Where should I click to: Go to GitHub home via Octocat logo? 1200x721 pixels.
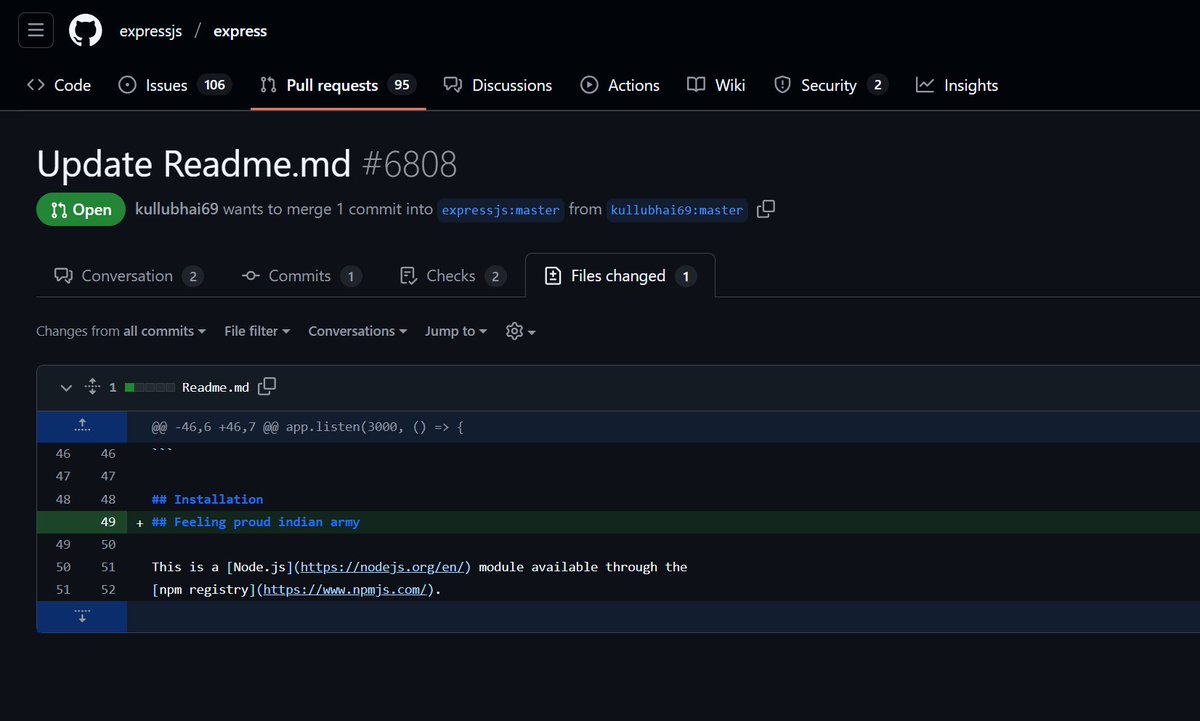click(x=85, y=31)
